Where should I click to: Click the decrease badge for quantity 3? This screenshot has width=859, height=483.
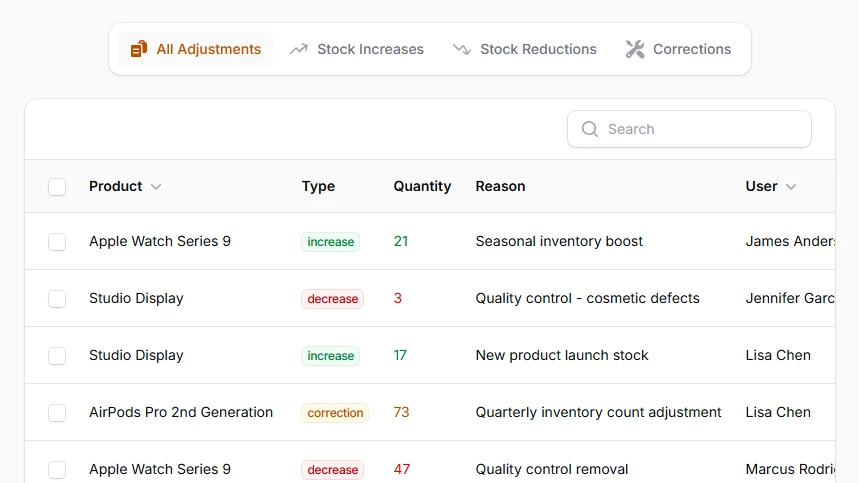click(333, 298)
